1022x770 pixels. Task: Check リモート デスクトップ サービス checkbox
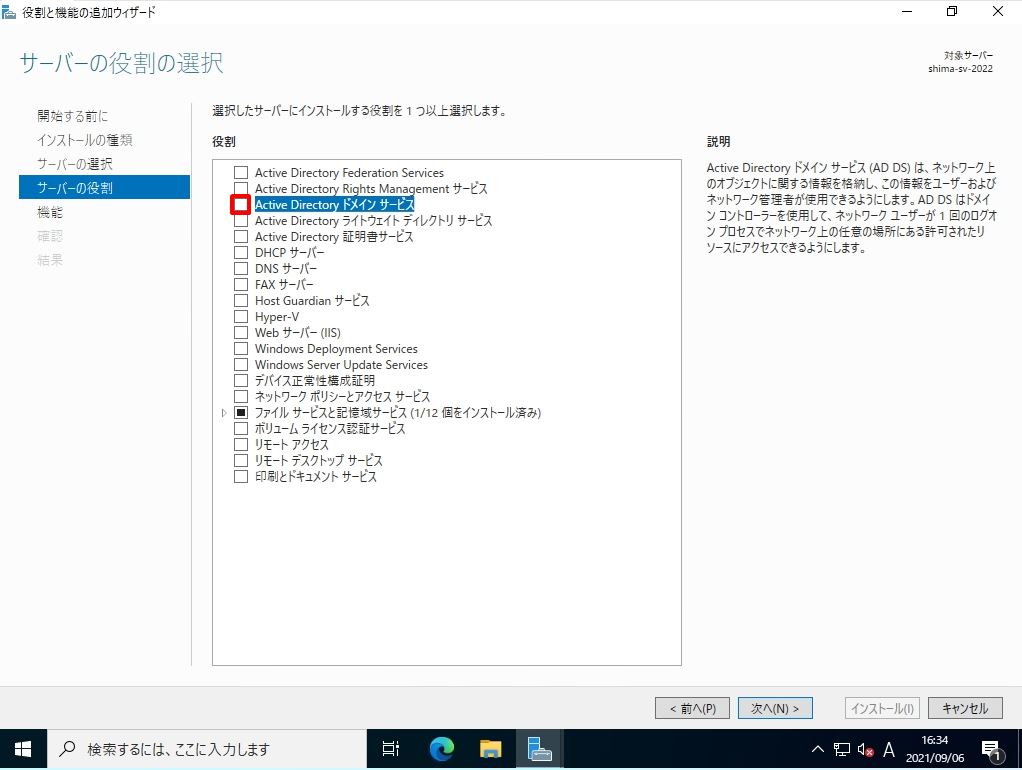[241, 460]
